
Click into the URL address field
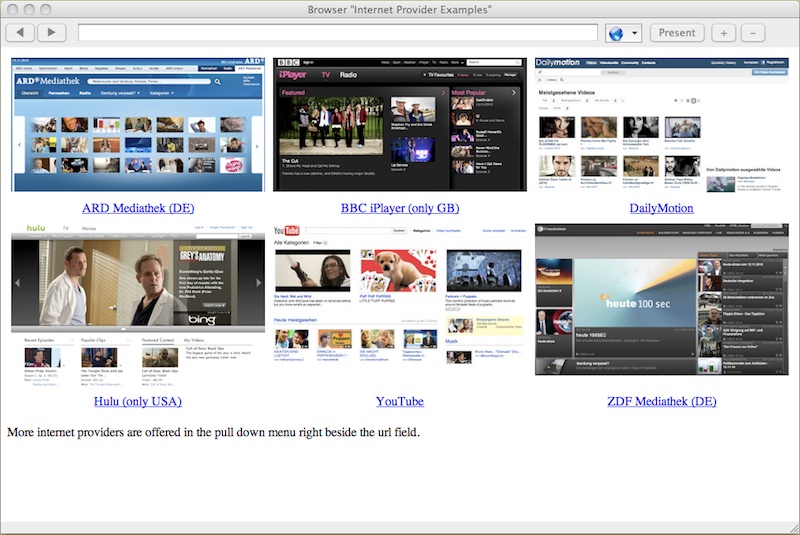[x=337, y=33]
